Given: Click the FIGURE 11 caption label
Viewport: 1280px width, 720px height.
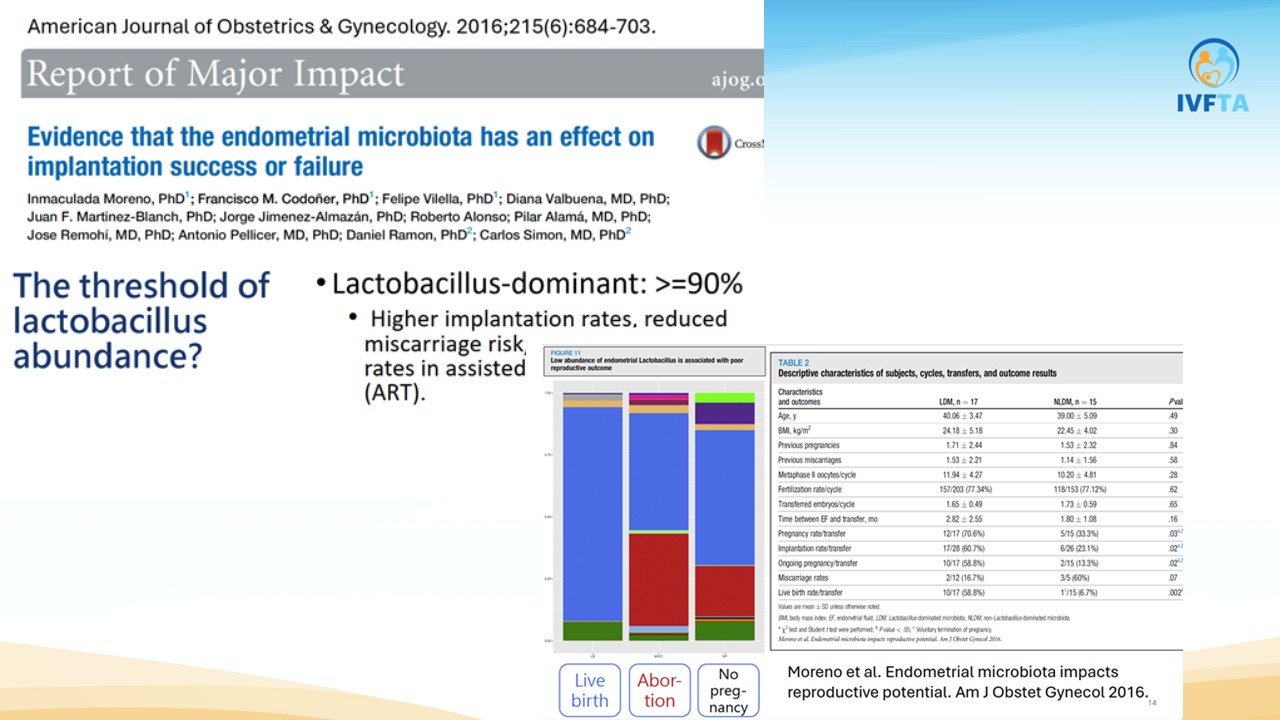Looking at the screenshot, I should [565, 353].
